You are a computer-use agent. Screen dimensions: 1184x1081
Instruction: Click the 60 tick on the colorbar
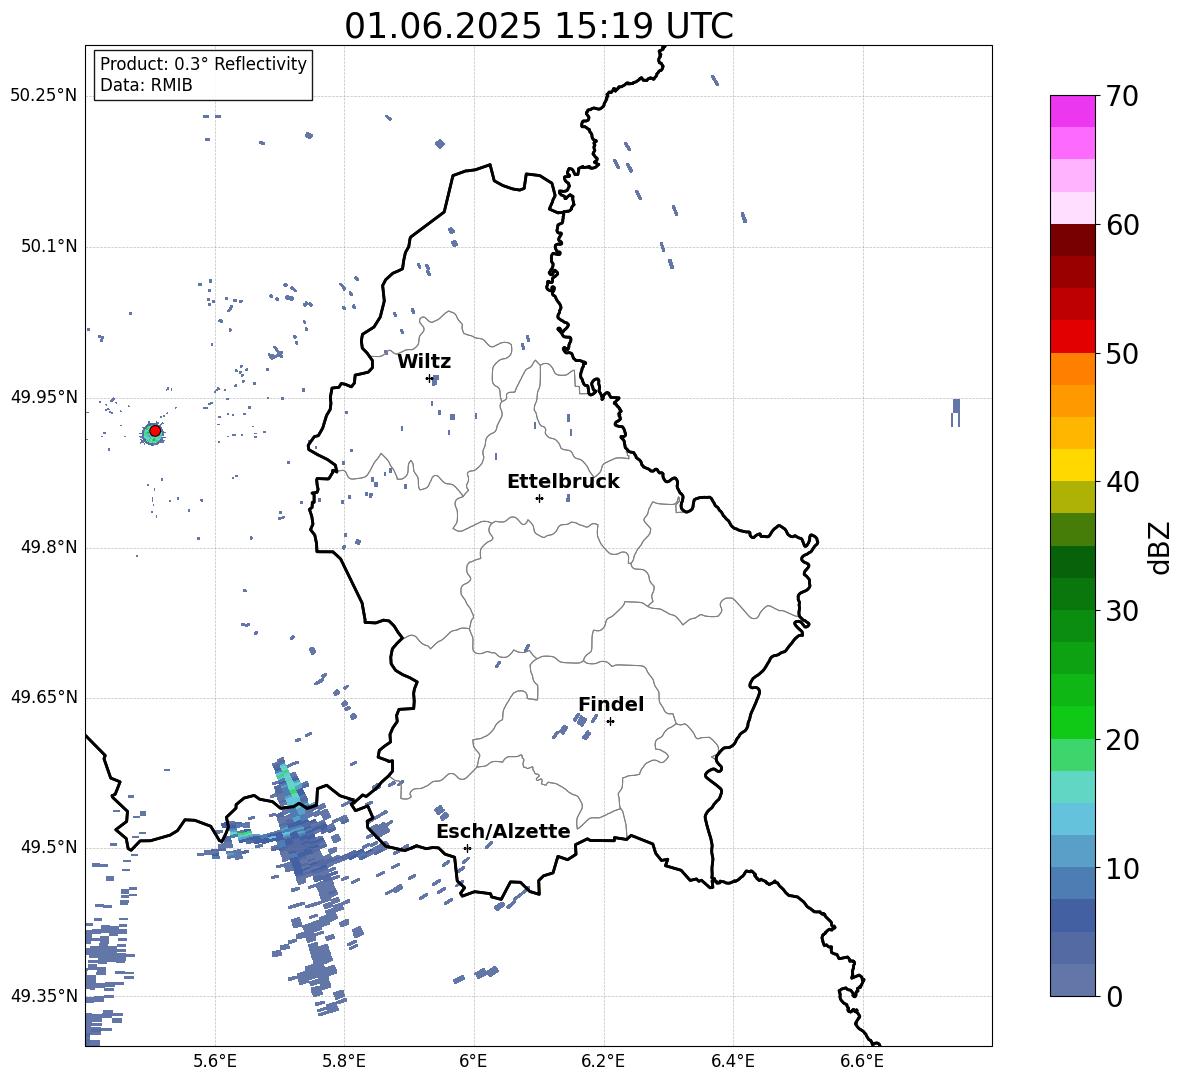[x=1123, y=224]
